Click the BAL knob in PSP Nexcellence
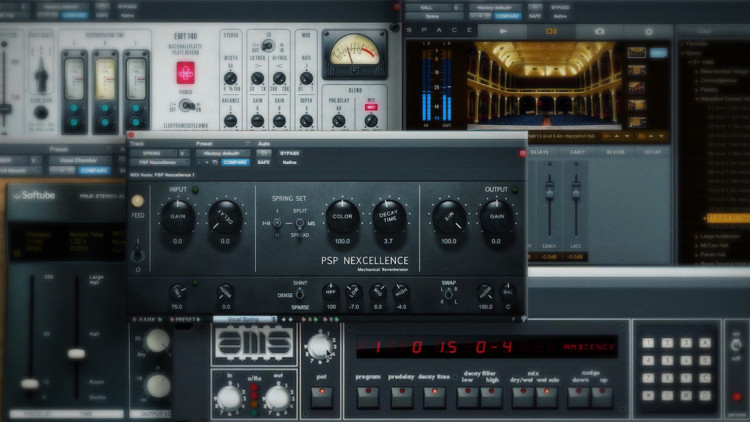Screen dimensions: 750x422 click(508, 291)
